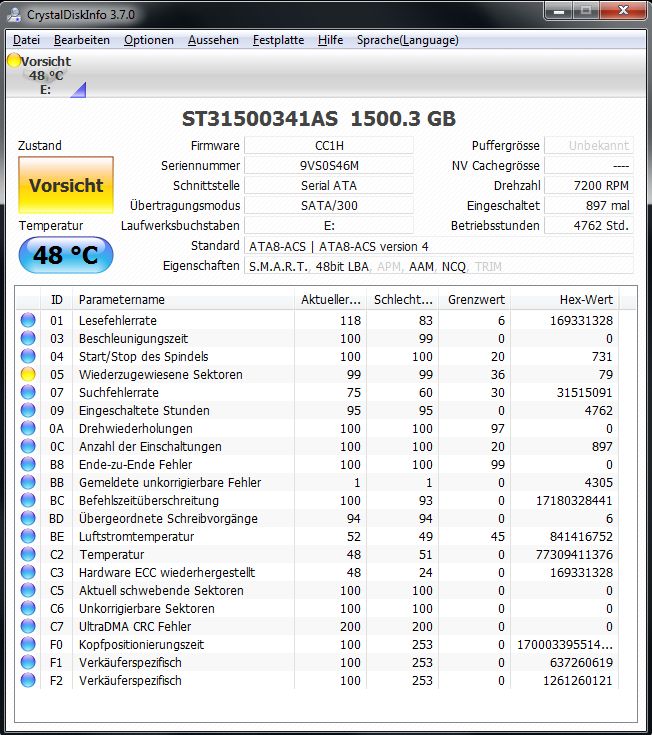Viewport: 652px width, 735px height.
Task: Click the Standard field ATA8-ACS
Action: click(x=439, y=246)
